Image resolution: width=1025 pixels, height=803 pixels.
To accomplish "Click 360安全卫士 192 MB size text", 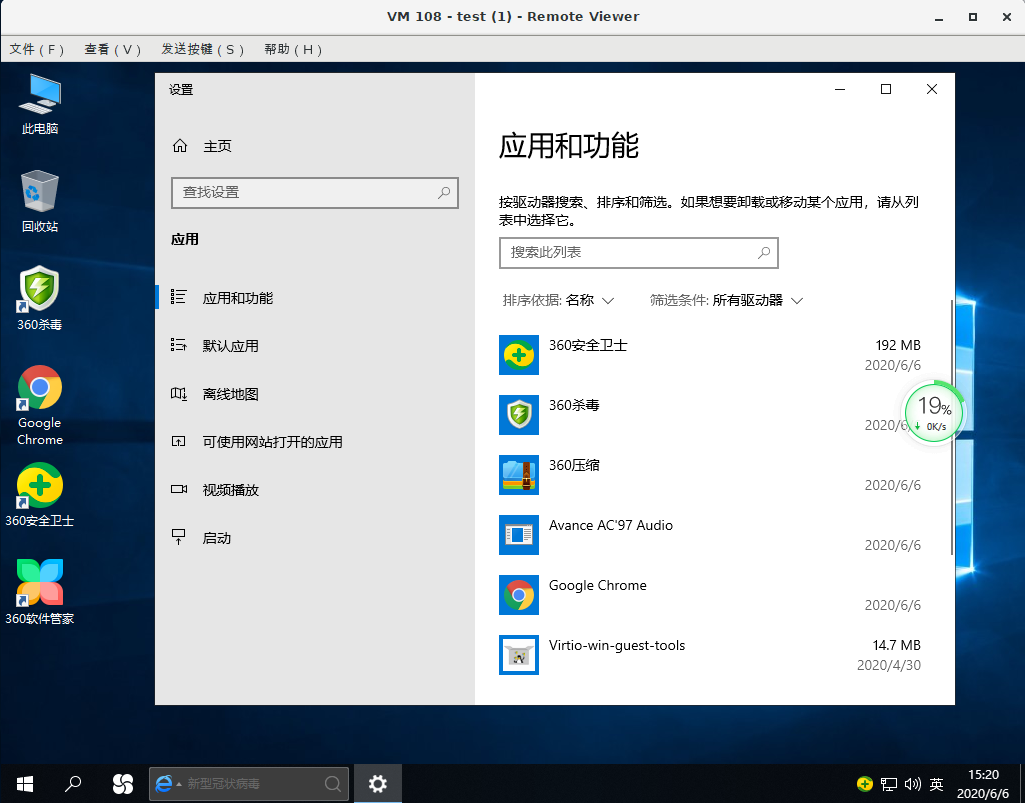I will 898,345.
